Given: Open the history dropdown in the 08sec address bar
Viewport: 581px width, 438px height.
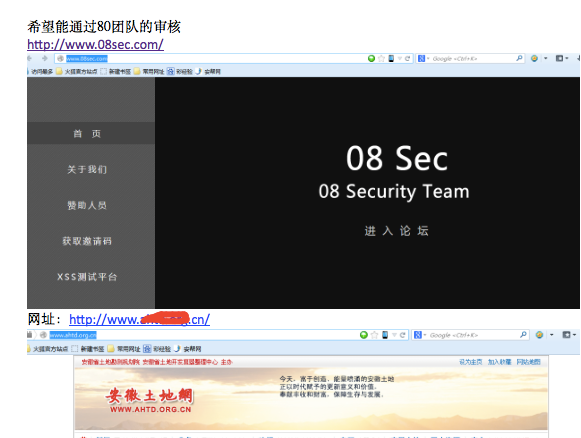Looking at the screenshot, I should 400,59.
